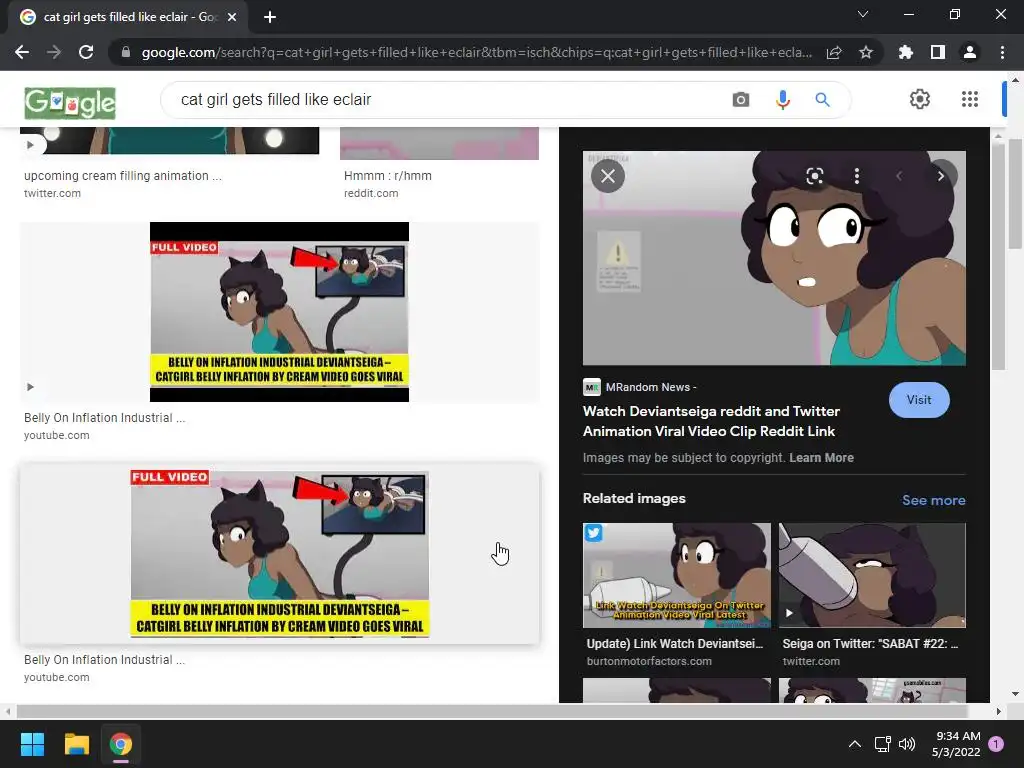Open the Windows Start menu
Image resolution: width=1024 pixels, height=768 pixels.
pyautogui.click(x=32, y=744)
